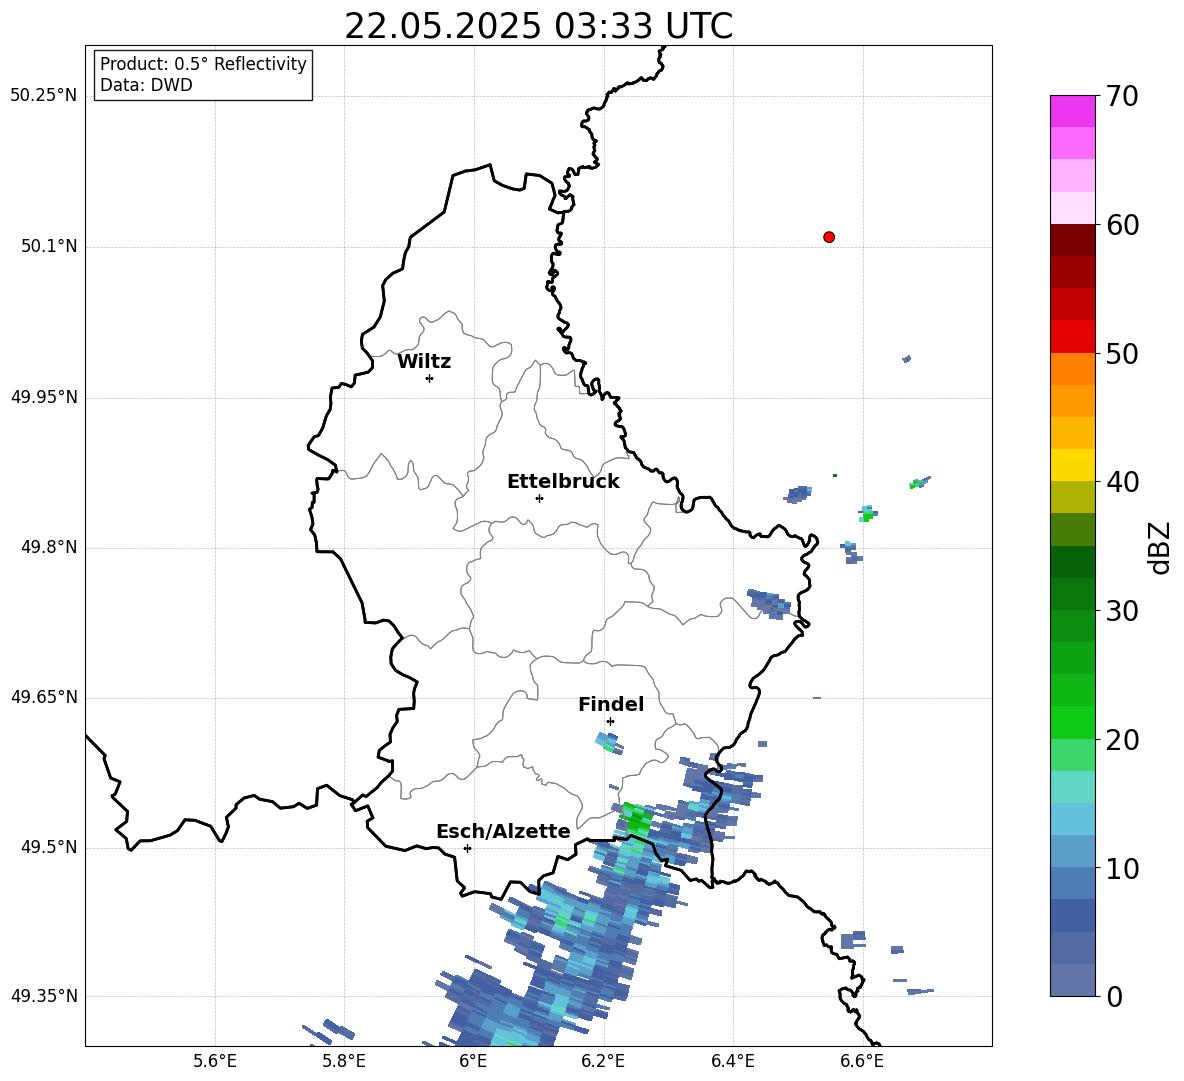Click the Wiltz city label
The height and width of the screenshot is (1081, 1184).
coord(424,362)
